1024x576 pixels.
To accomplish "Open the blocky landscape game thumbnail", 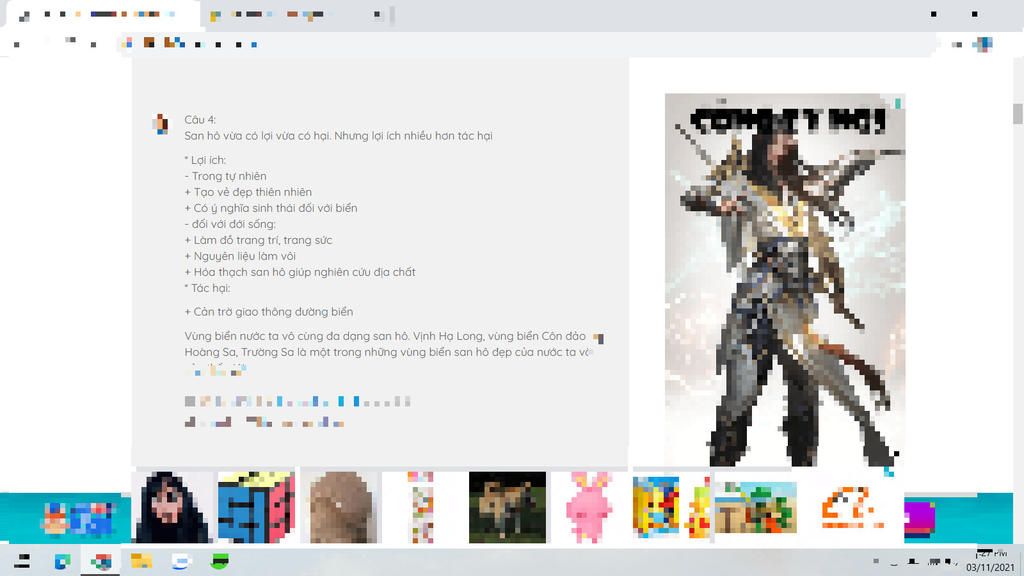I will click(x=756, y=507).
